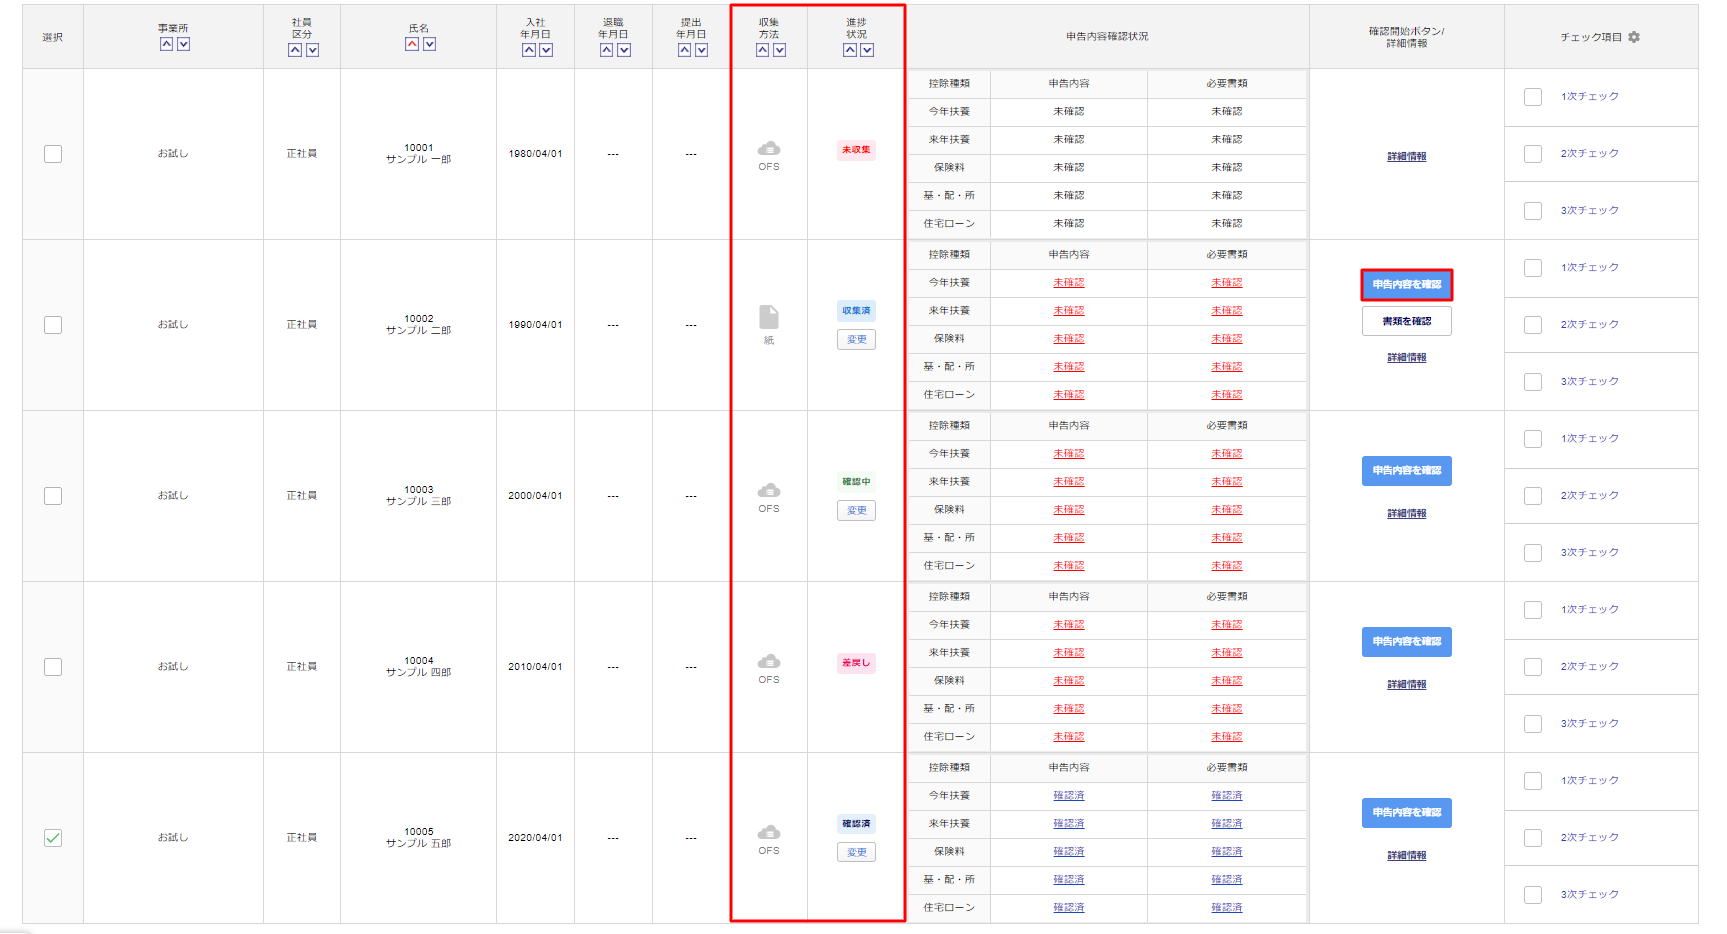Viewport: 1727px width, 934px height.
Task: Sort 収集方法 column ascending
Action: [x=763, y=50]
